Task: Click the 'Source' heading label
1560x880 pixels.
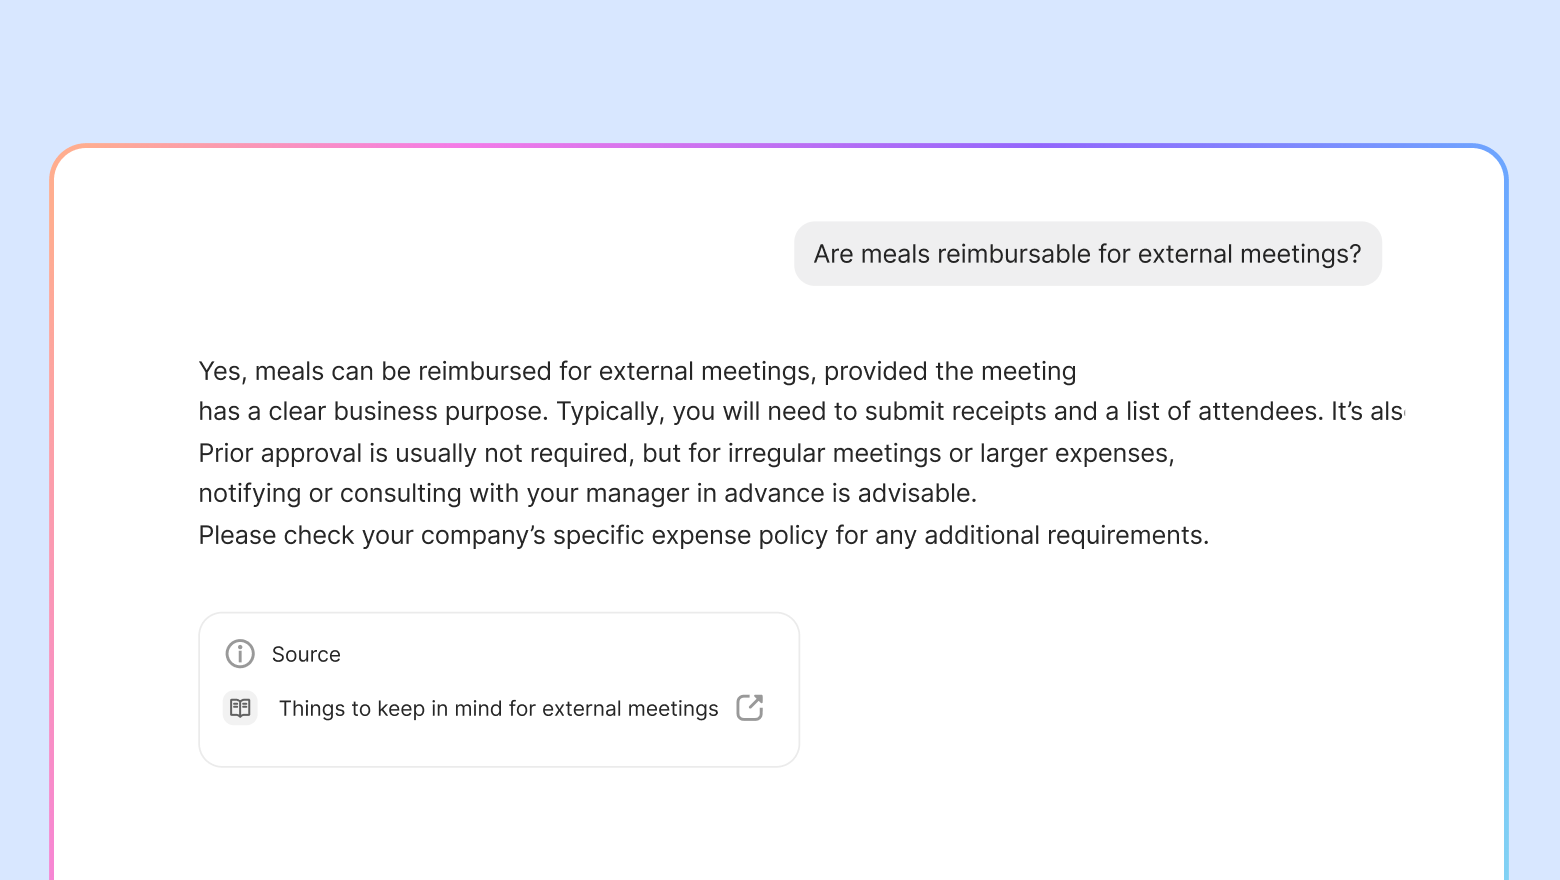Action: pos(306,654)
